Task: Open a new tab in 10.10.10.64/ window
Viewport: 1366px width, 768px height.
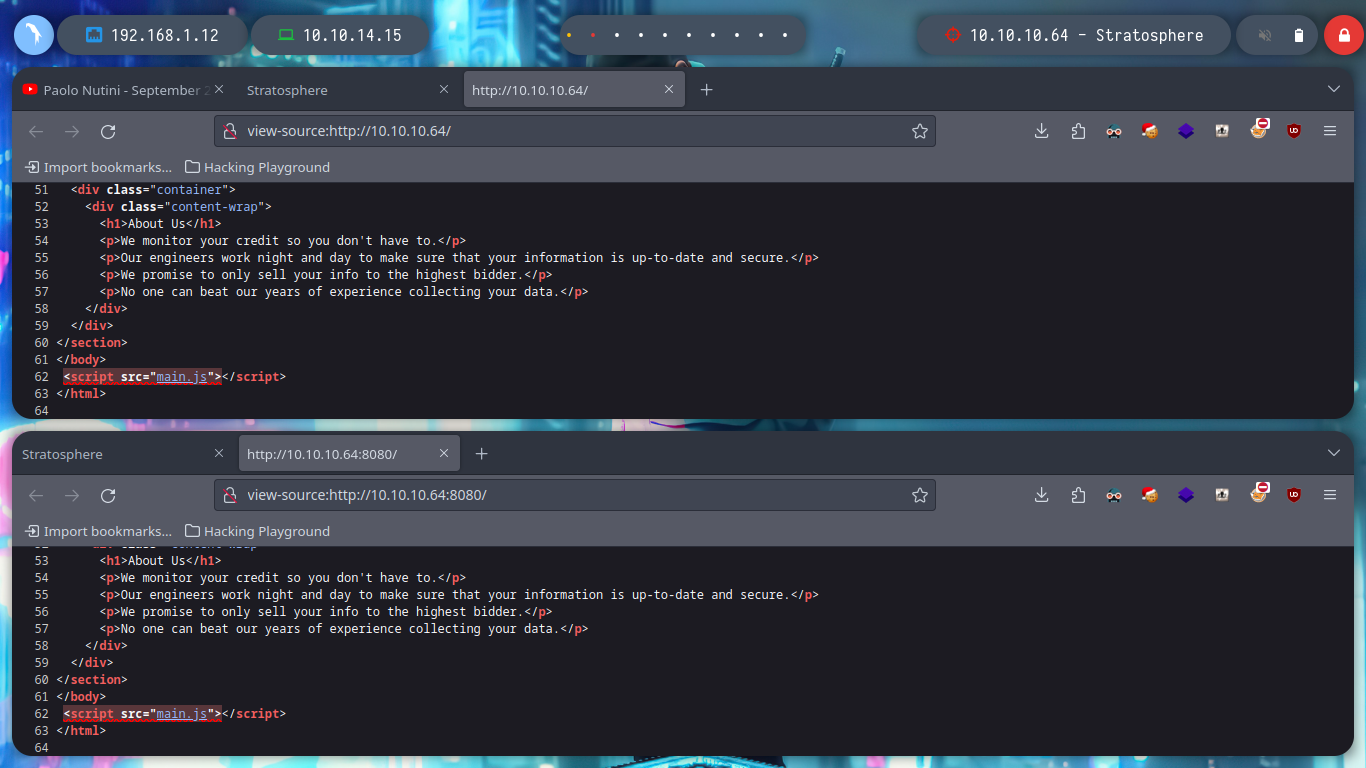Action: tap(706, 90)
